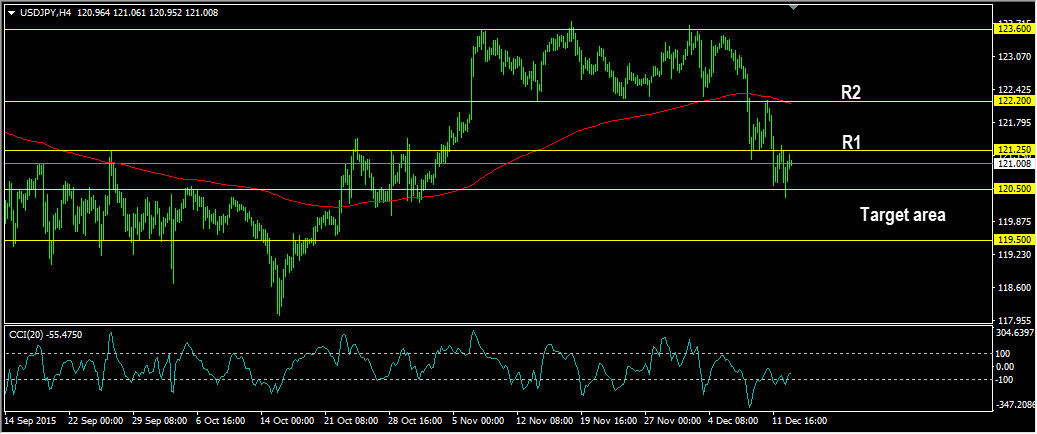The width and height of the screenshot is (1037, 434).
Task: Select the Target area text label
Action: click(x=903, y=215)
